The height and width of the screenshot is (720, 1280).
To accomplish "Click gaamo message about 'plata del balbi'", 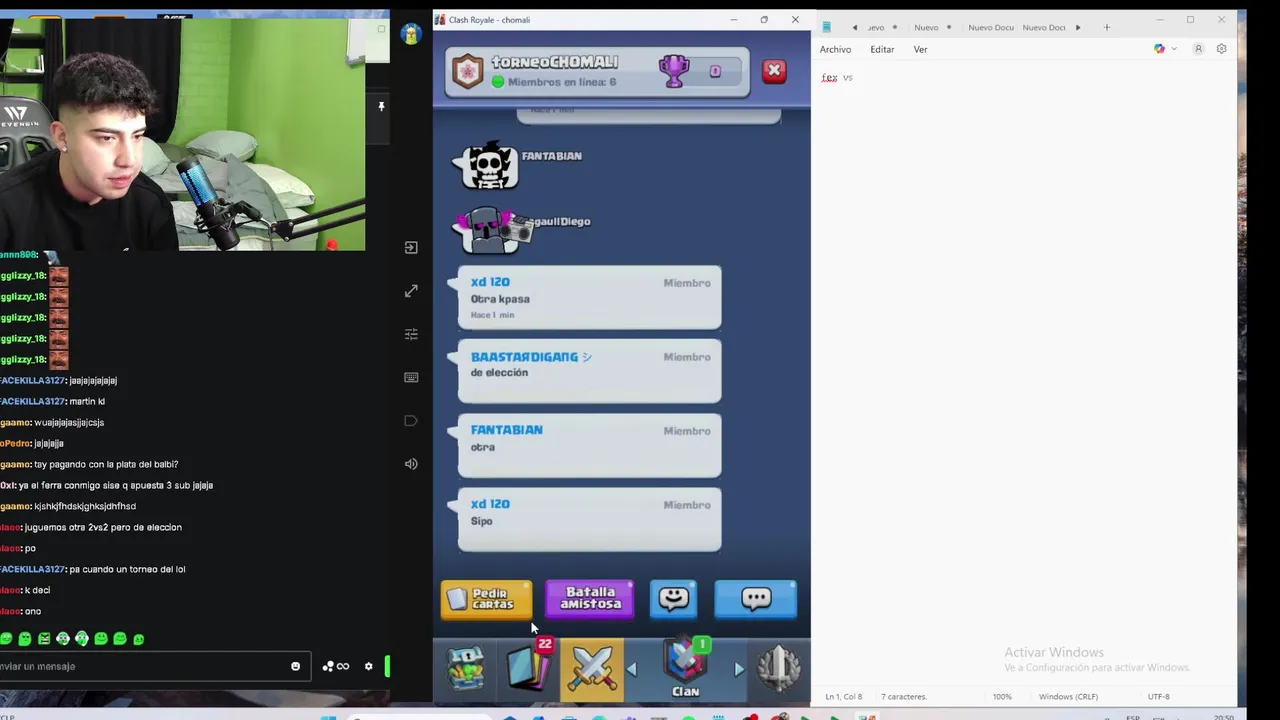I will click(x=89, y=464).
